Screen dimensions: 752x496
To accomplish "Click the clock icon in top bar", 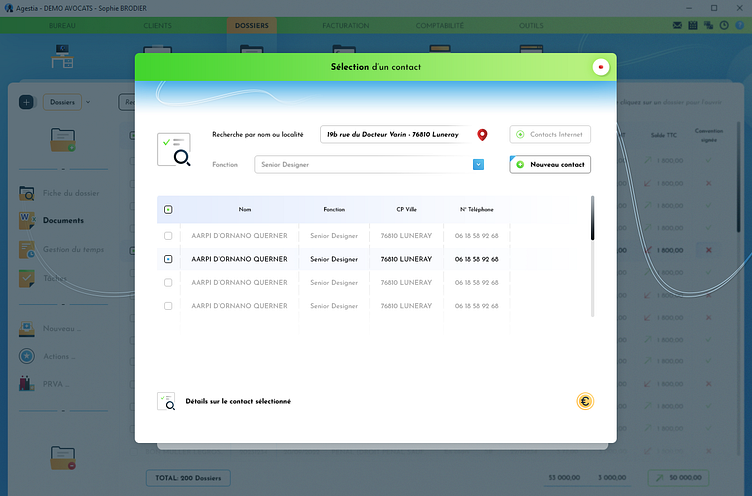I will [x=724, y=25].
